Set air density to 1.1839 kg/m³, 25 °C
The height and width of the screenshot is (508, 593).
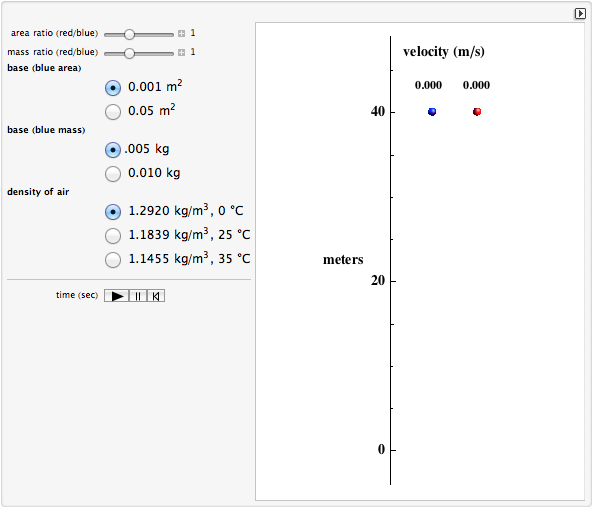[113, 236]
